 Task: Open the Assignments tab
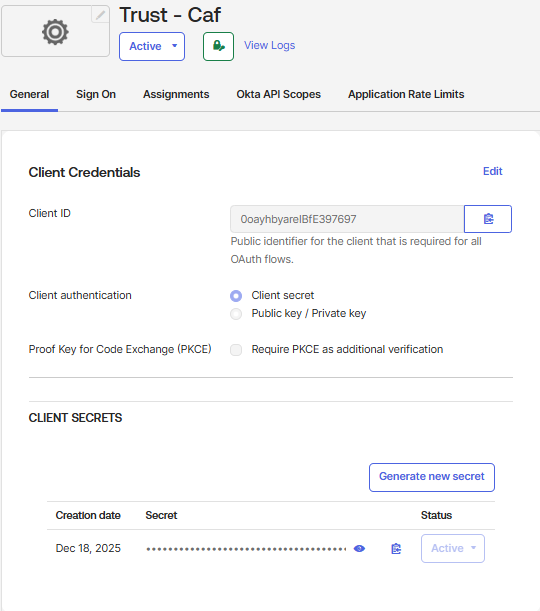coord(176,94)
